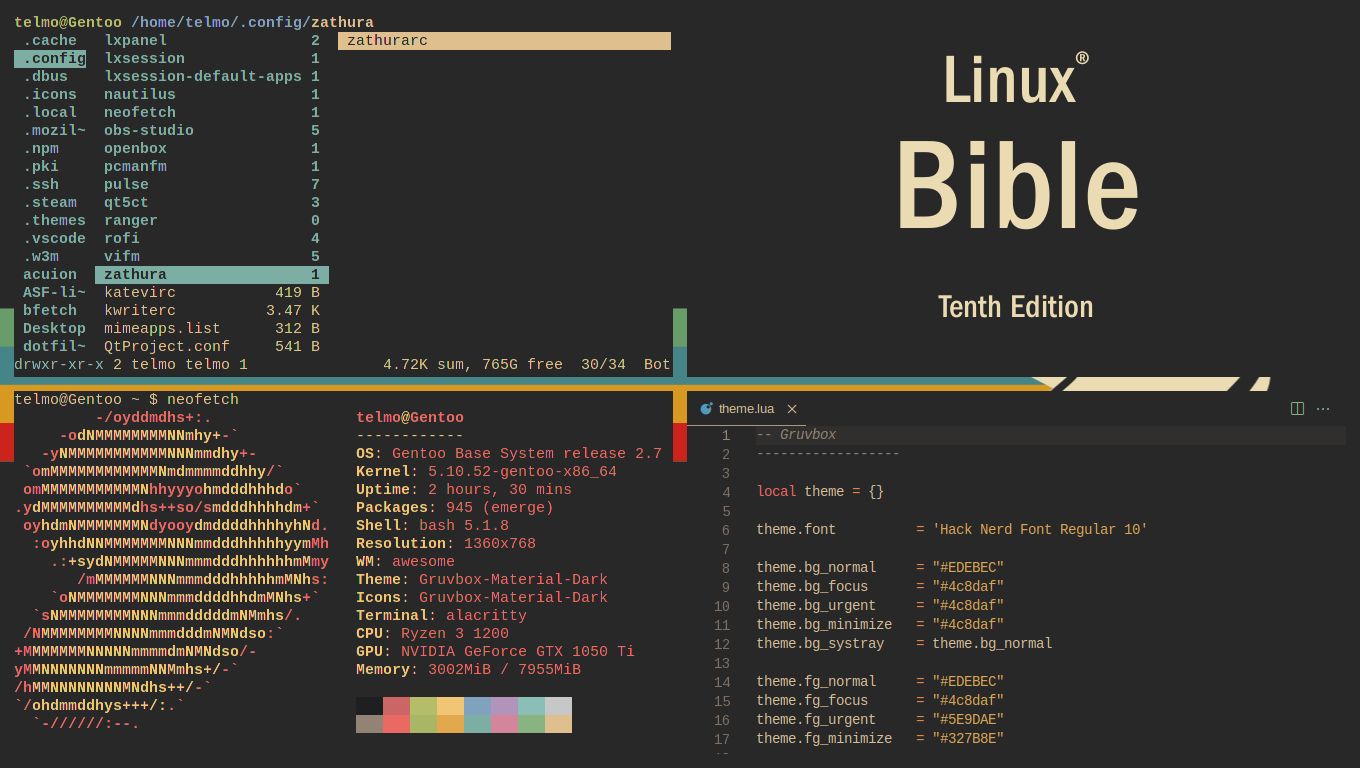Select the neofetch config folder
Image resolution: width=1360 pixels, height=768 pixels.
click(139, 112)
